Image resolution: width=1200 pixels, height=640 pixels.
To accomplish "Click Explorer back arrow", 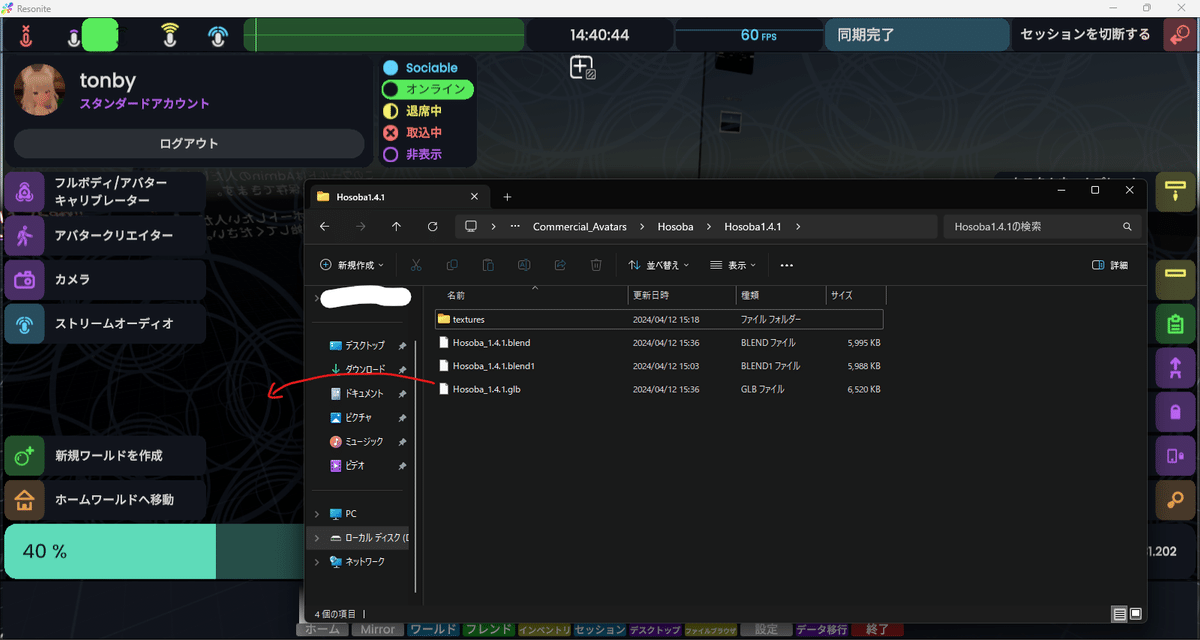I will click(x=324, y=227).
